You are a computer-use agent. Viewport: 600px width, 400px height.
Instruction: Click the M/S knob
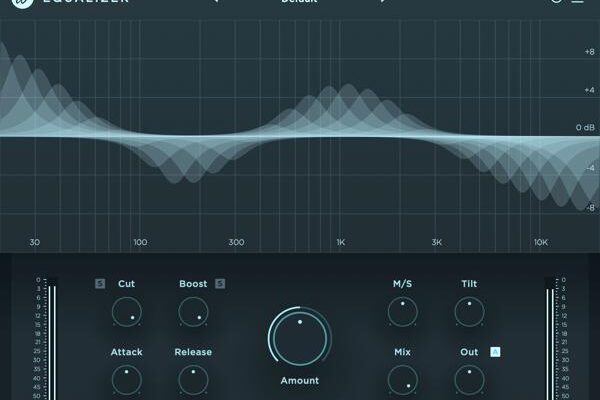[403, 312]
